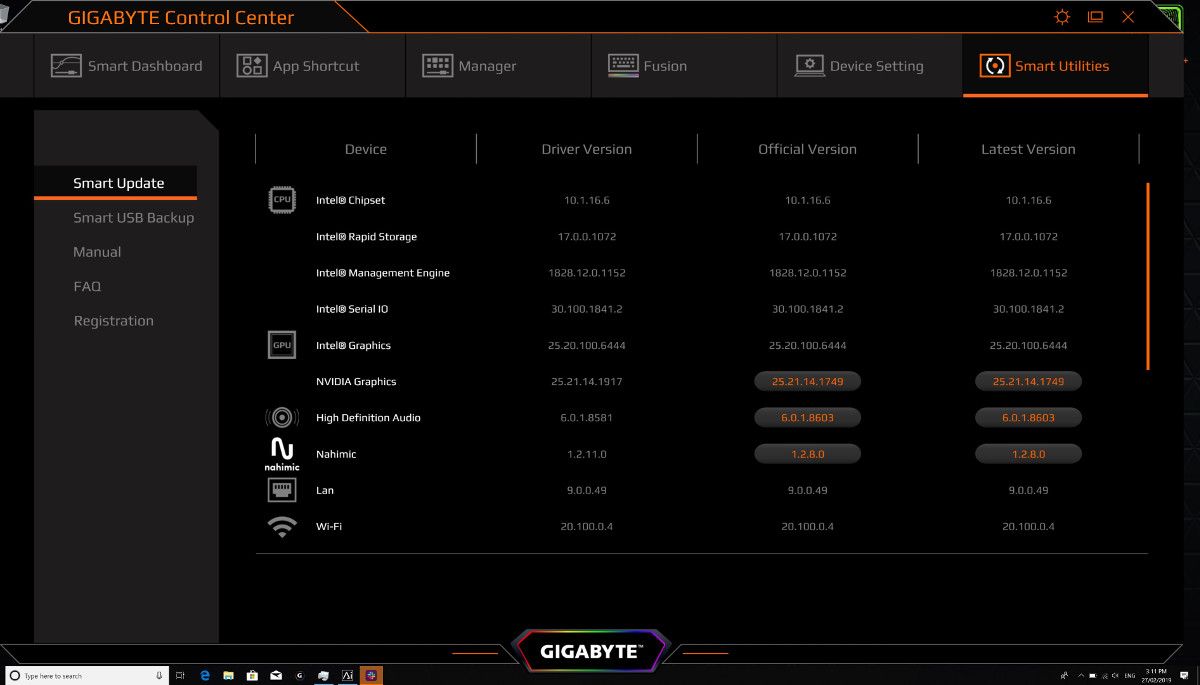Click the App Shortcut grid icon
The height and width of the screenshot is (685, 1200).
tap(249, 64)
